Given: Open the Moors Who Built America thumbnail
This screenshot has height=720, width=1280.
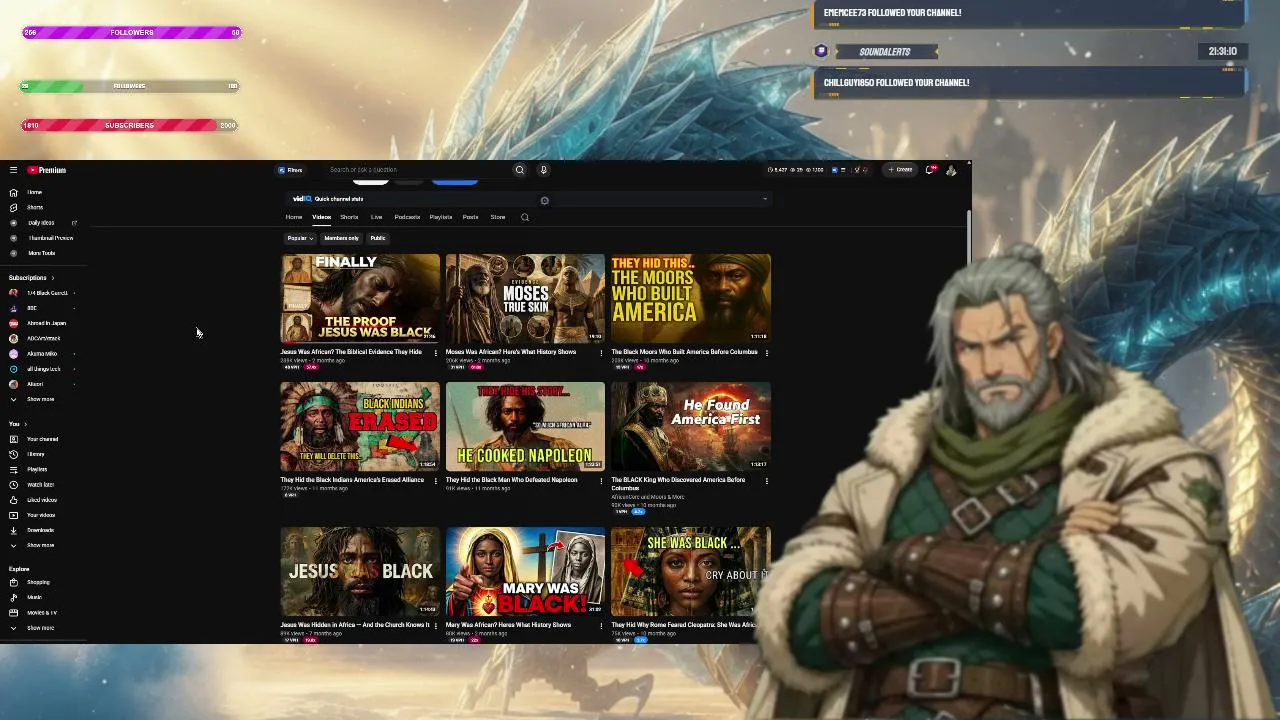Looking at the screenshot, I should pos(691,298).
